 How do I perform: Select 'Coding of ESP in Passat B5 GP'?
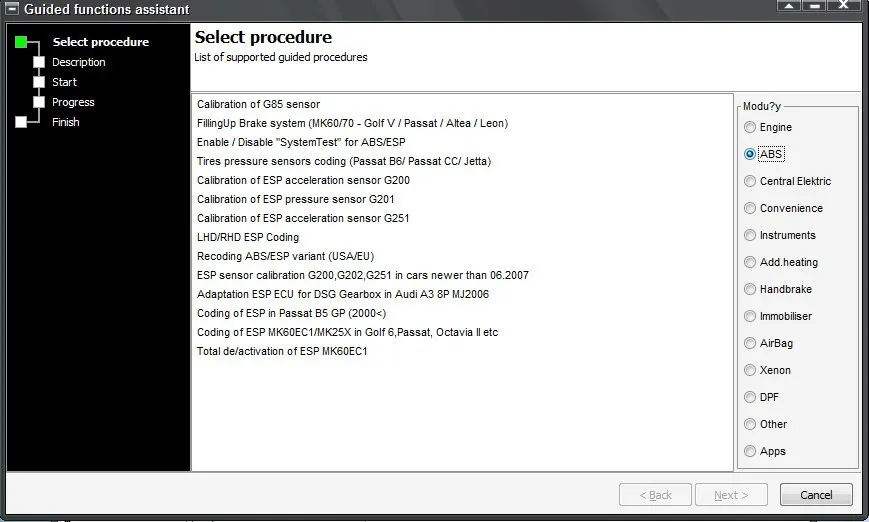point(292,313)
